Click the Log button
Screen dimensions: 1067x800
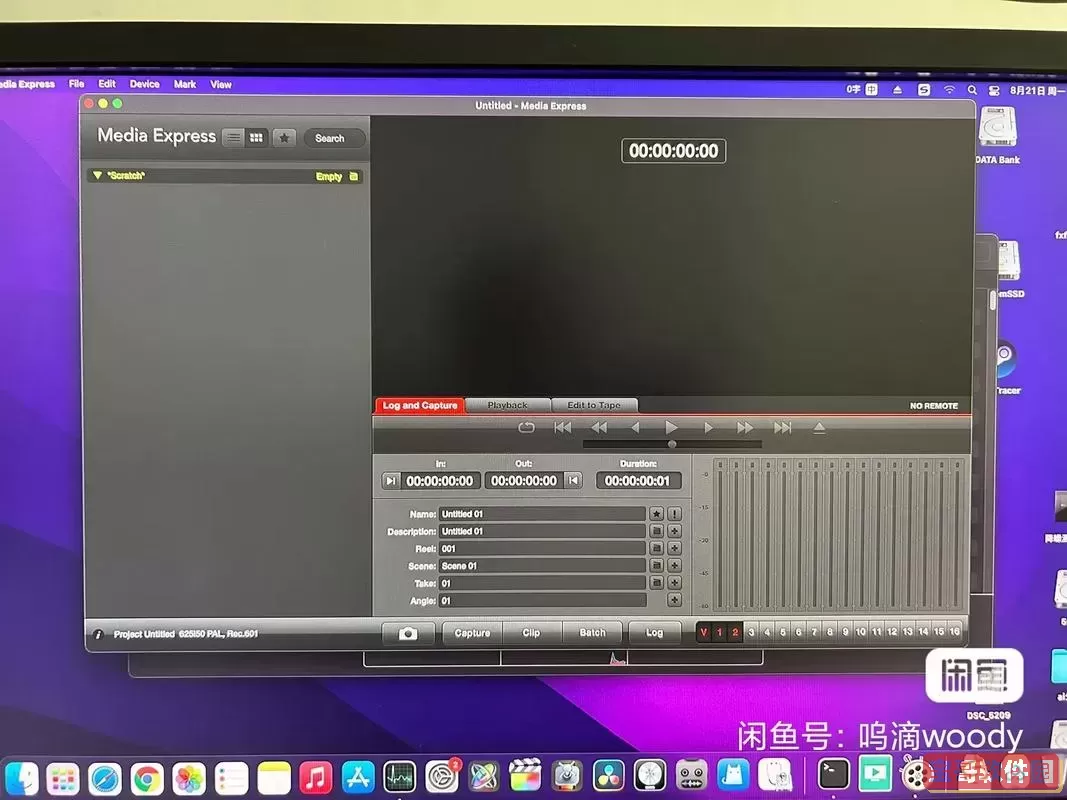[655, 633]
